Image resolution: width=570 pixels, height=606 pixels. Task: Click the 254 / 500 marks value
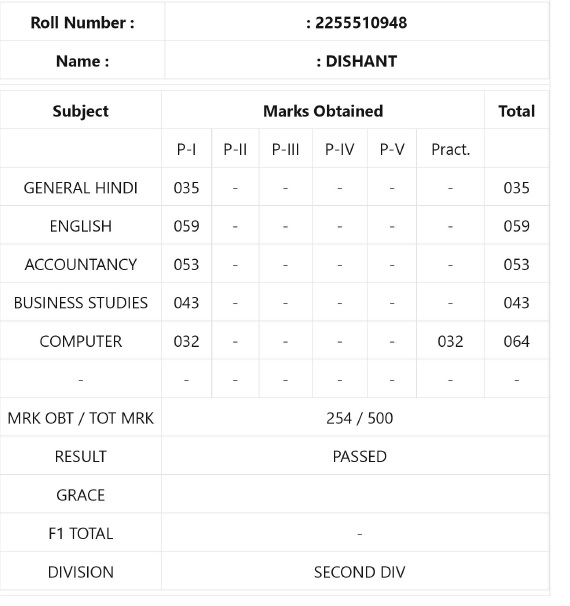(x=359, y=418)
